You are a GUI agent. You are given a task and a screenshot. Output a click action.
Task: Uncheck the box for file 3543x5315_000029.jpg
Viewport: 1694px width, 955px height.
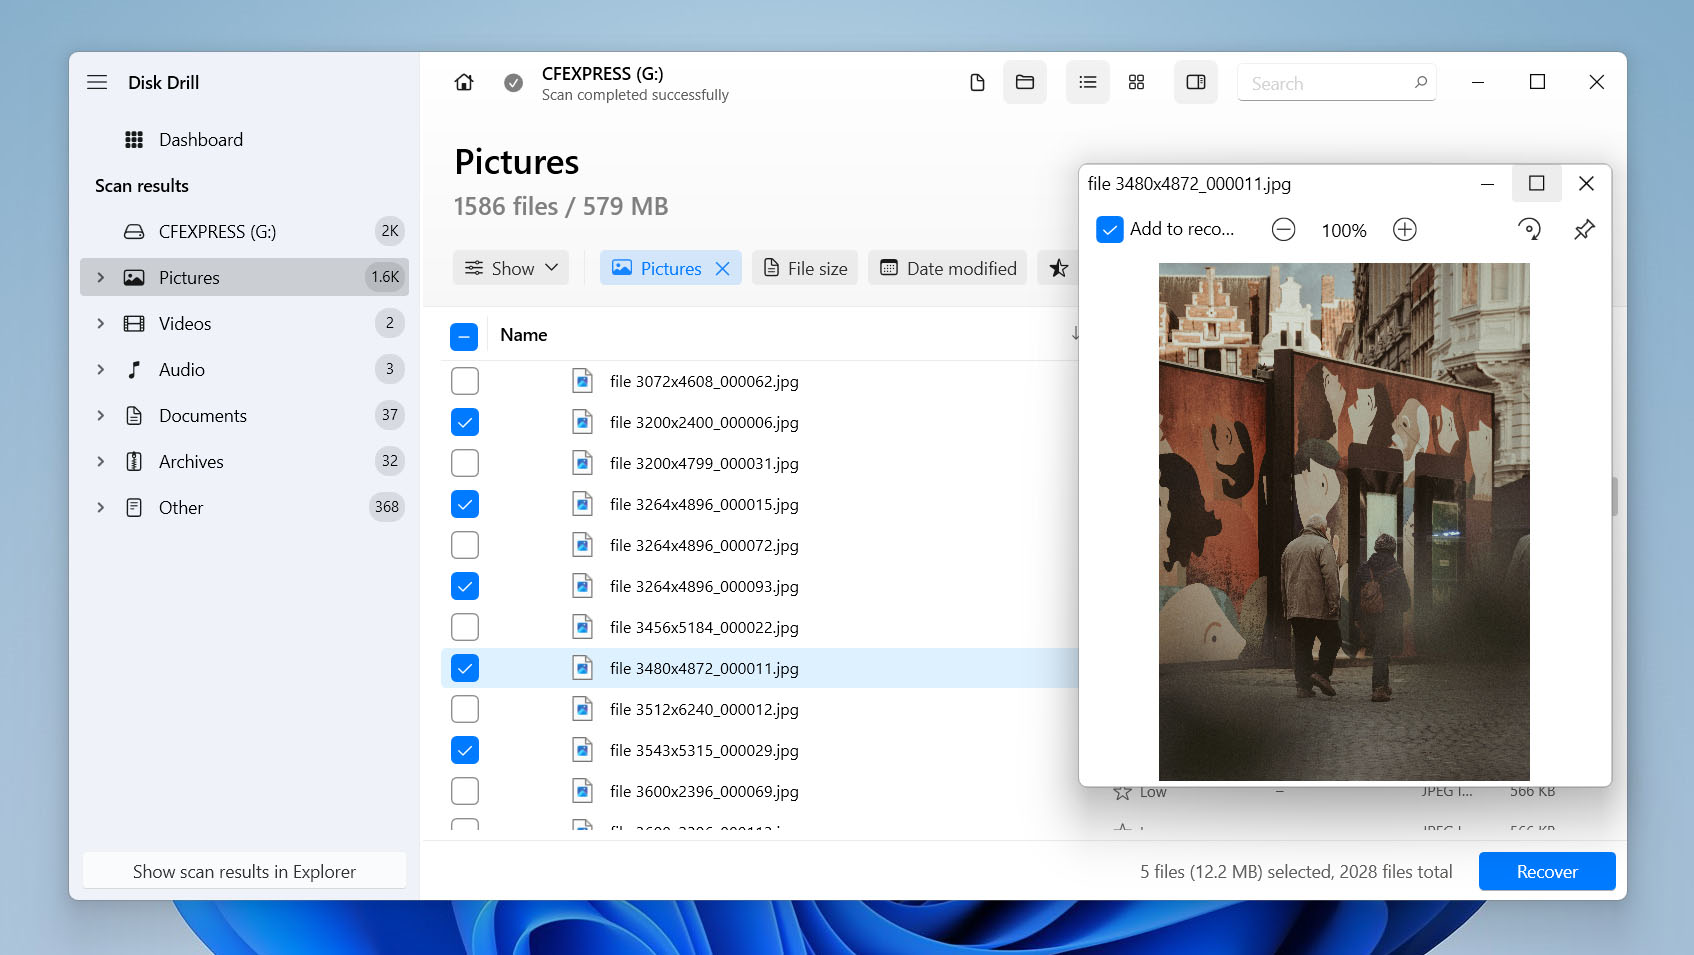click(465, 750)
